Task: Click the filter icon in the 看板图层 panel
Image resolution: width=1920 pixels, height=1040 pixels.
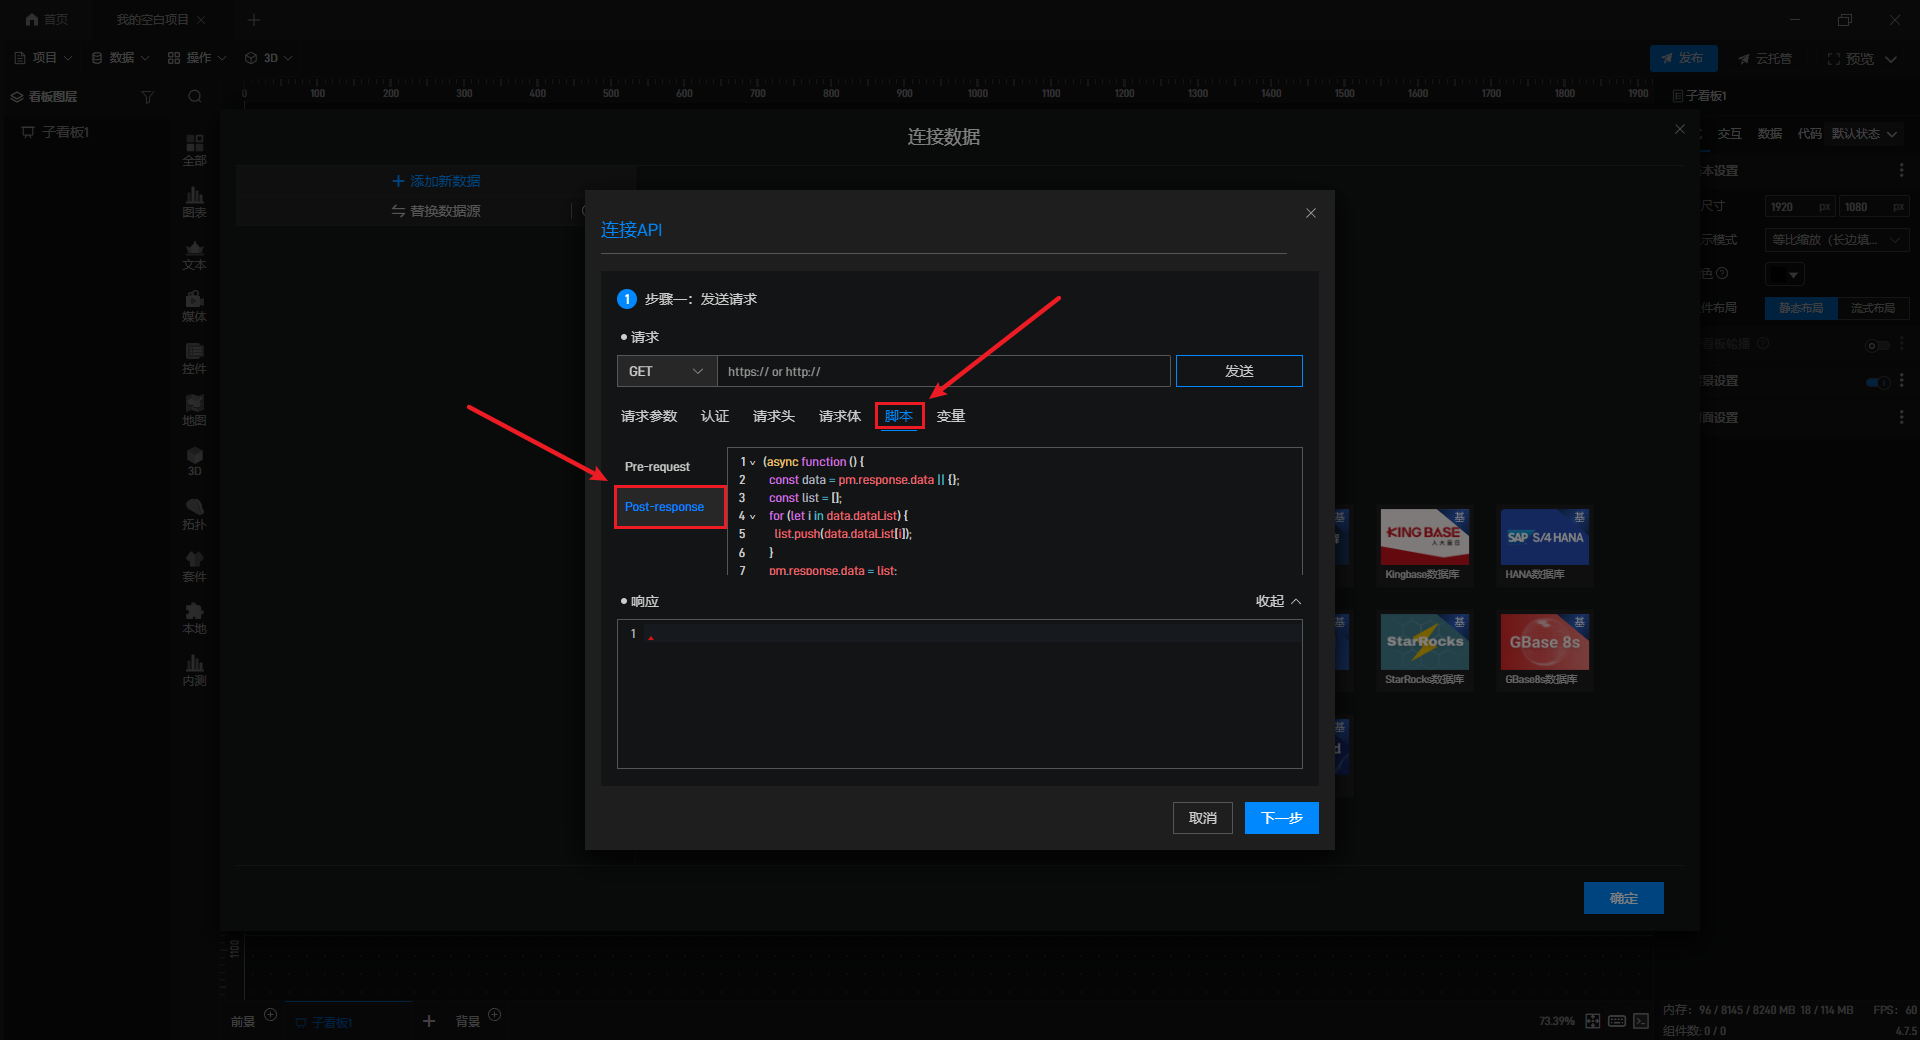Action: pyautogui.click(x=148, y=97)
